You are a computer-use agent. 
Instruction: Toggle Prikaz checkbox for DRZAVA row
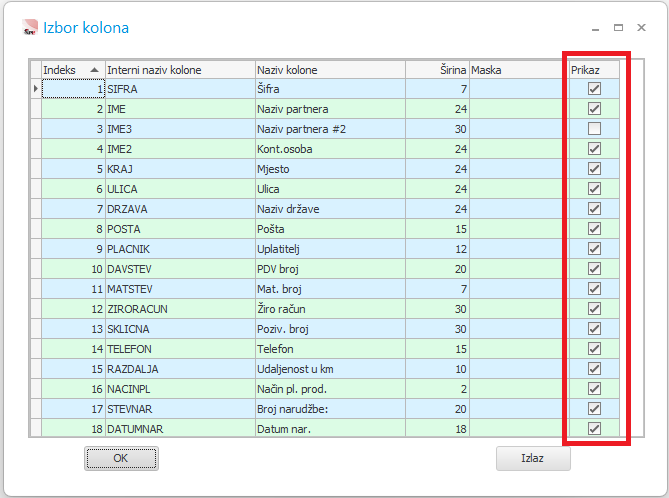point(594,209)
